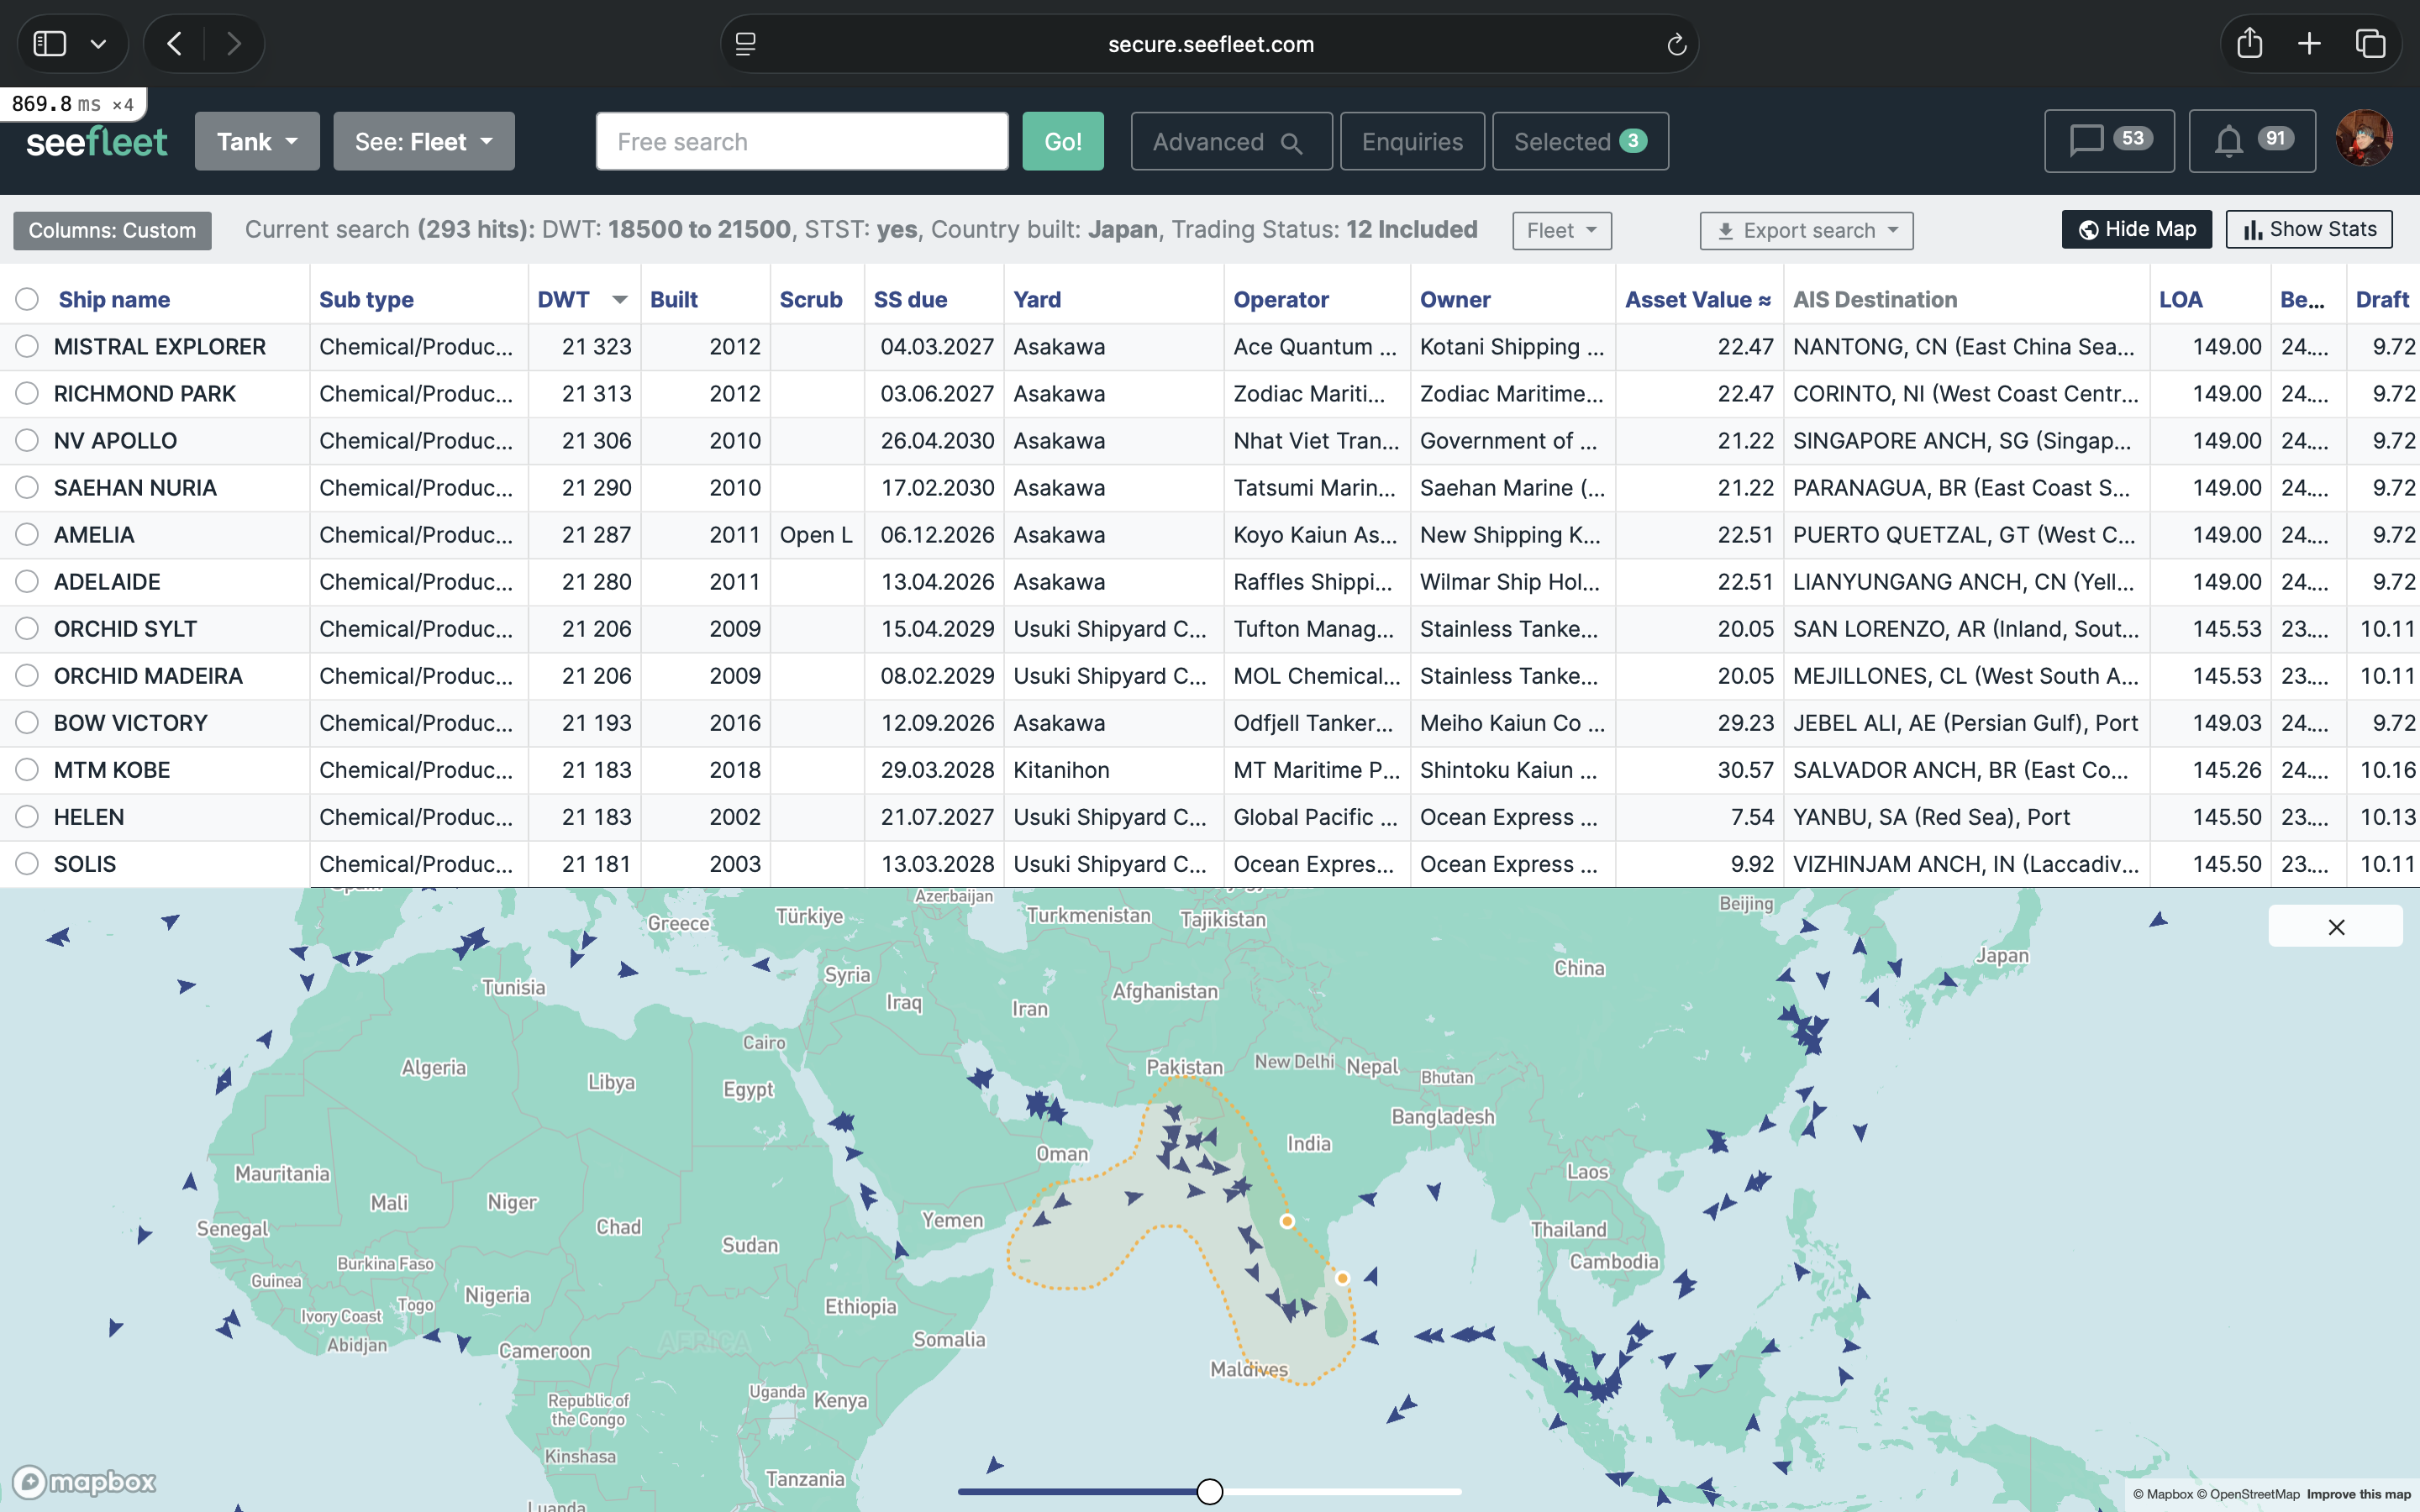Open the Enquiries tab
Viewport: 2420px width, 1512px height.
tap(1411, 141)
